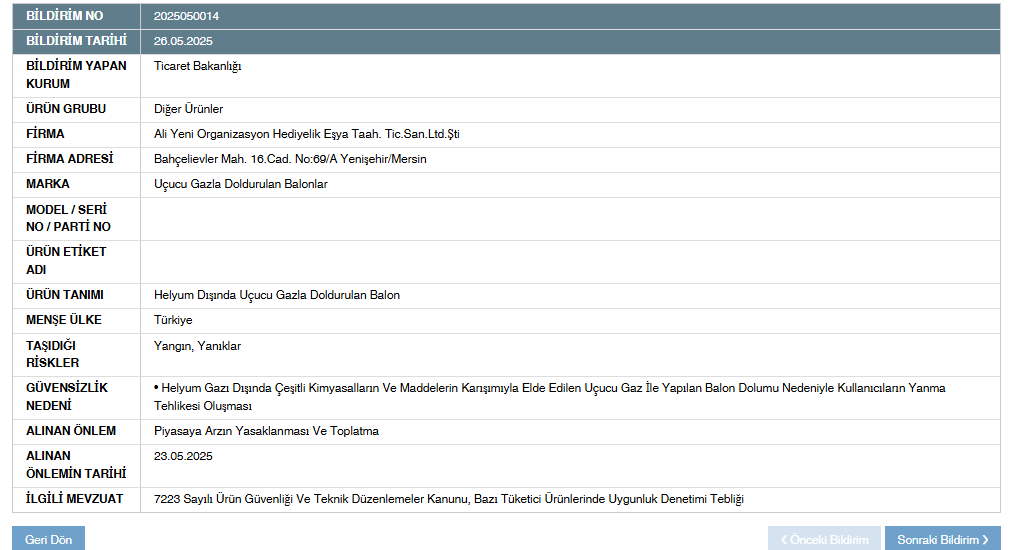
Task: Click the ÜRÜN TANIMI label
Action: click(x=64, y=294)
